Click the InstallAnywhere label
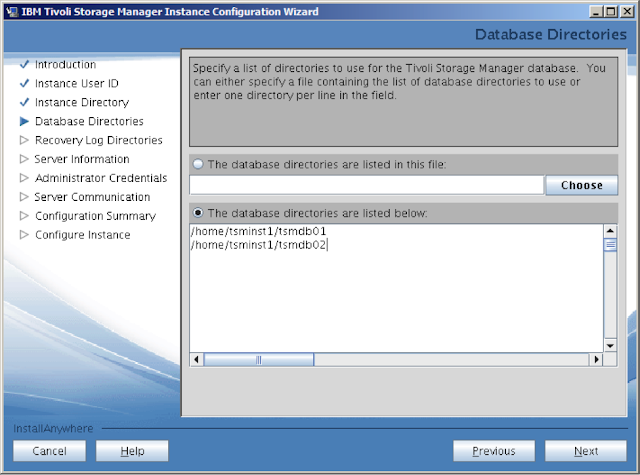640x475 pixels. click(53, 428)
